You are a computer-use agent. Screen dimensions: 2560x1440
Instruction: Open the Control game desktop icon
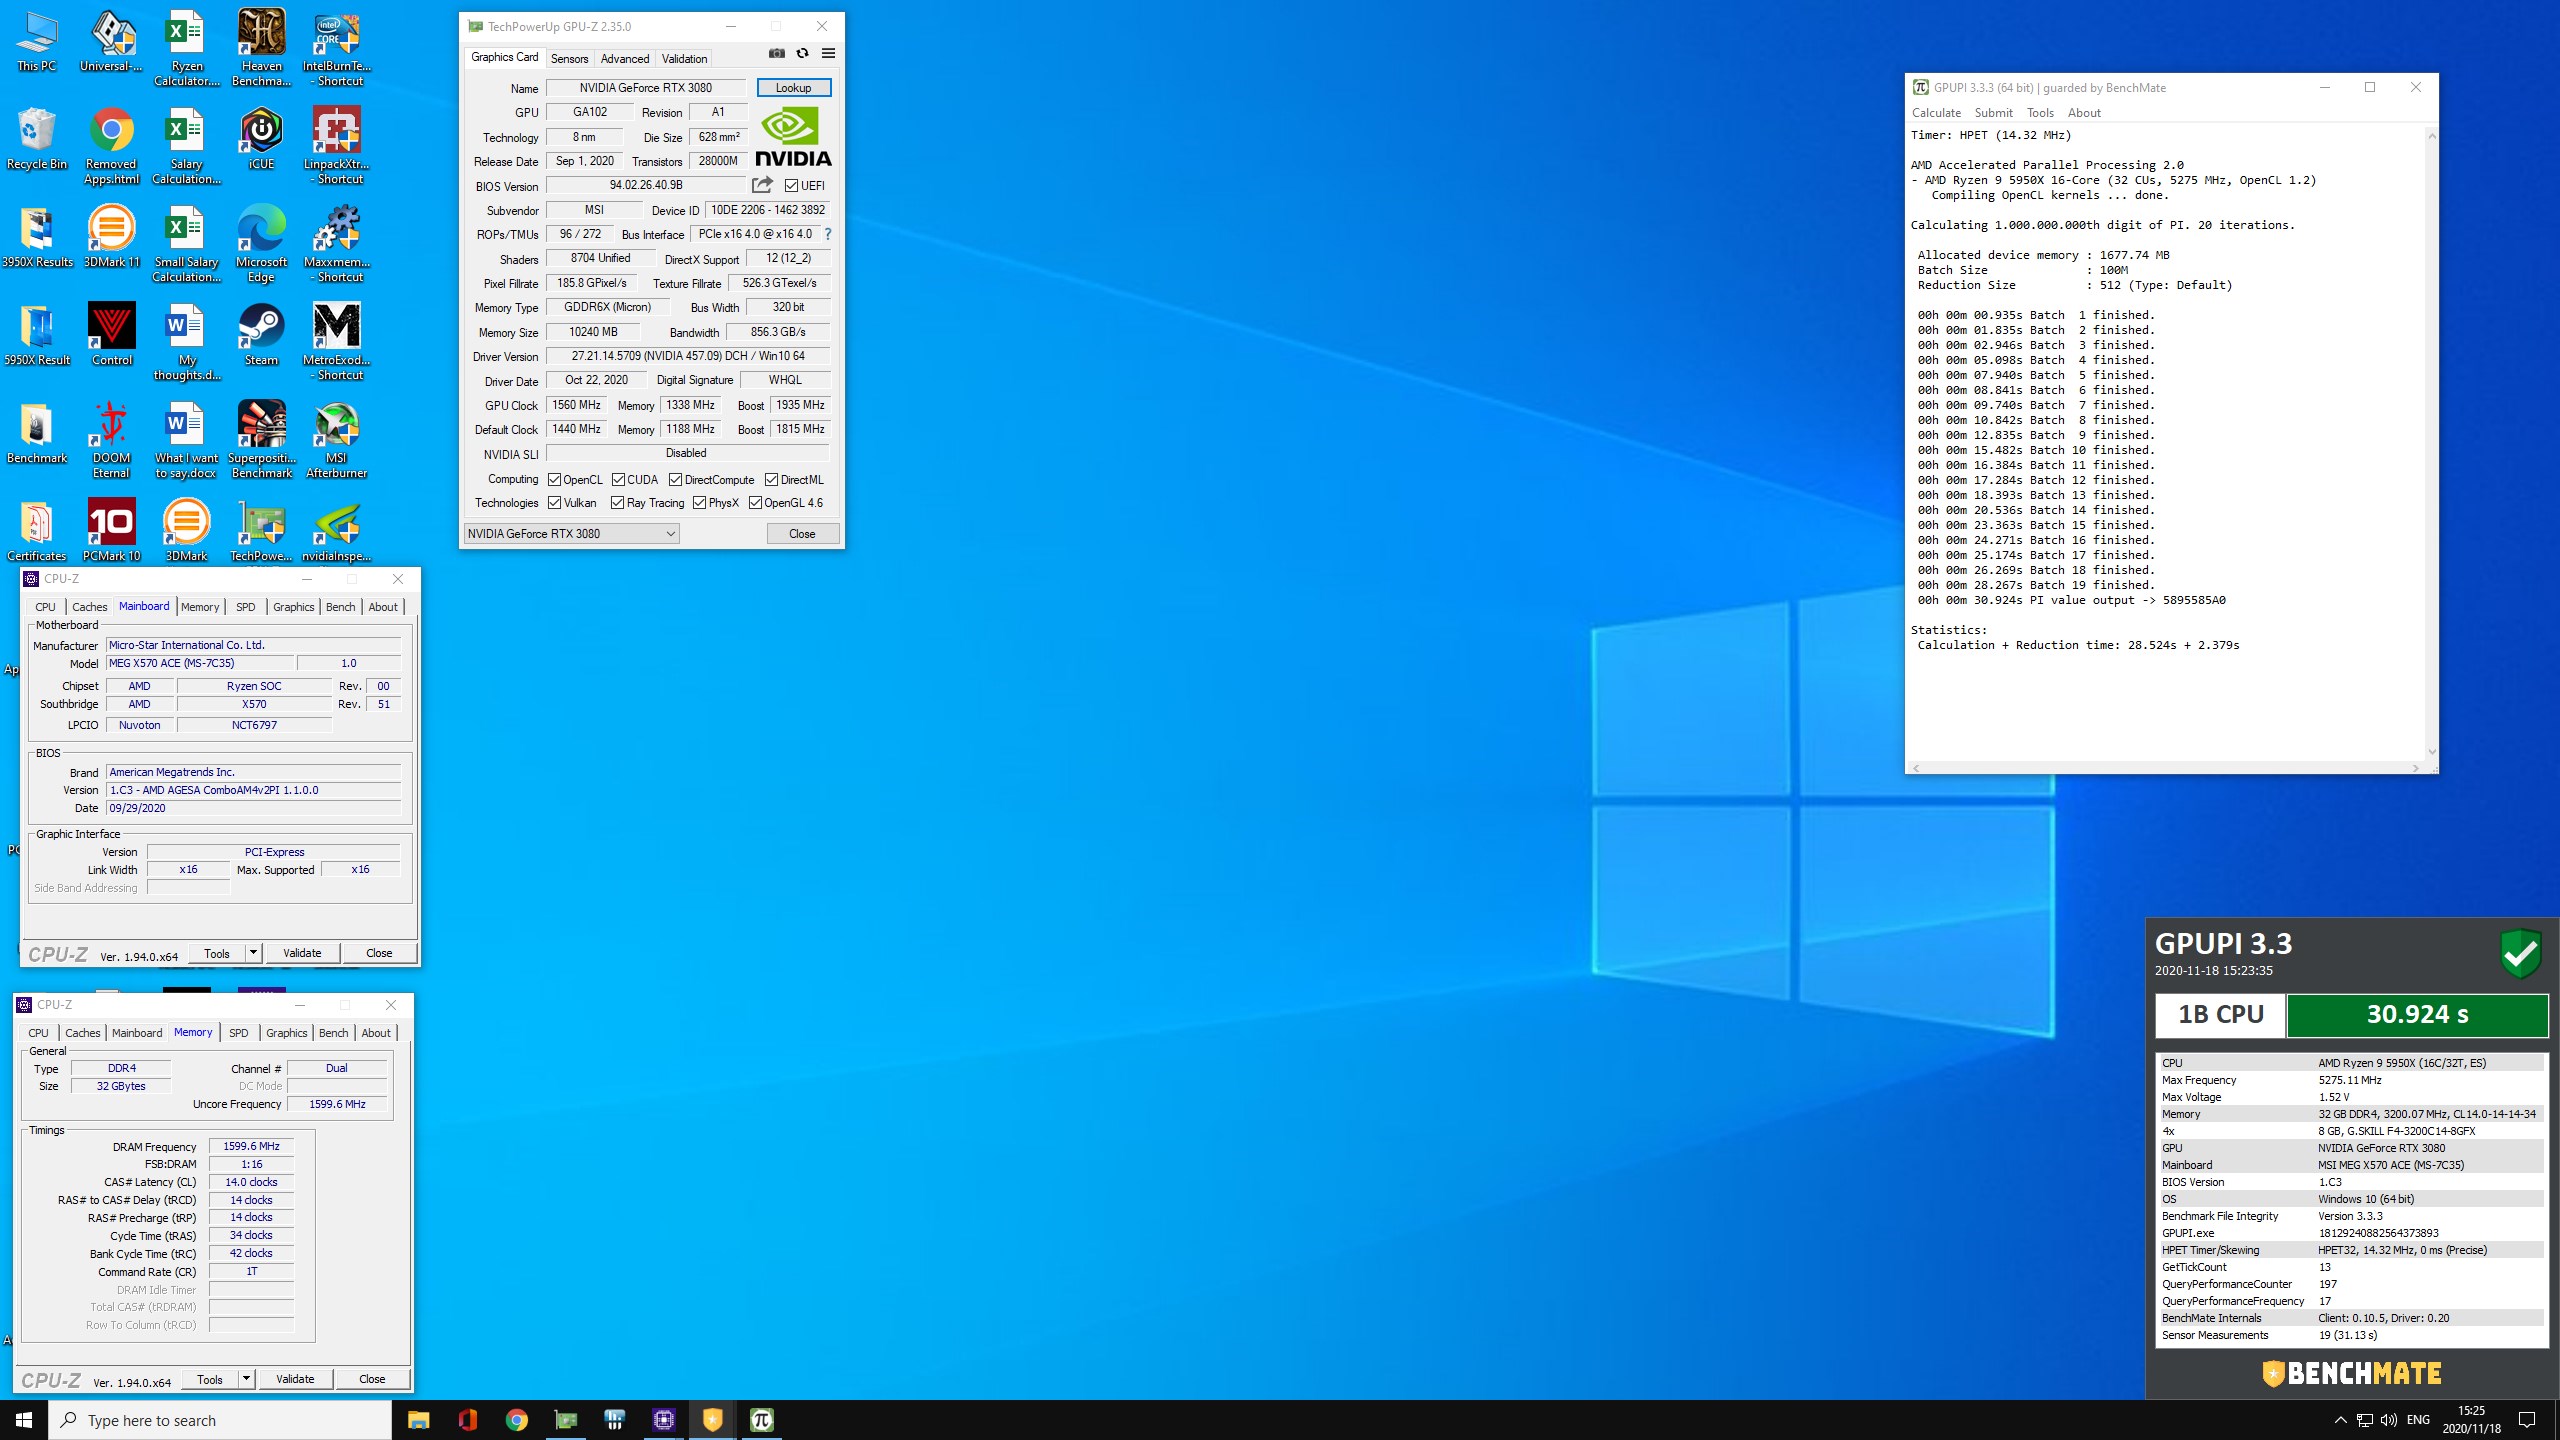[111, 333]
